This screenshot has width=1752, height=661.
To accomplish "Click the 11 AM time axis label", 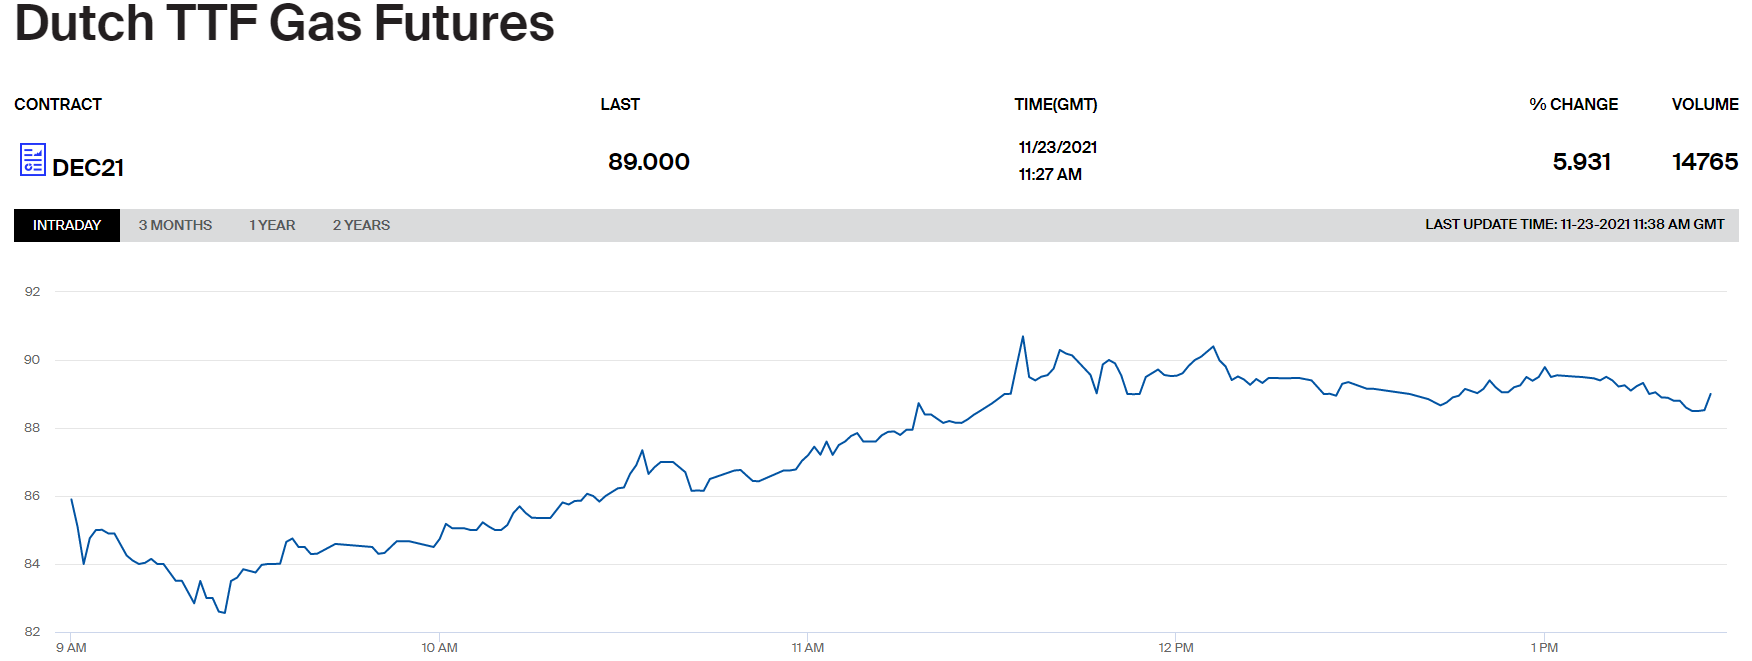I will tap(808, 647).
